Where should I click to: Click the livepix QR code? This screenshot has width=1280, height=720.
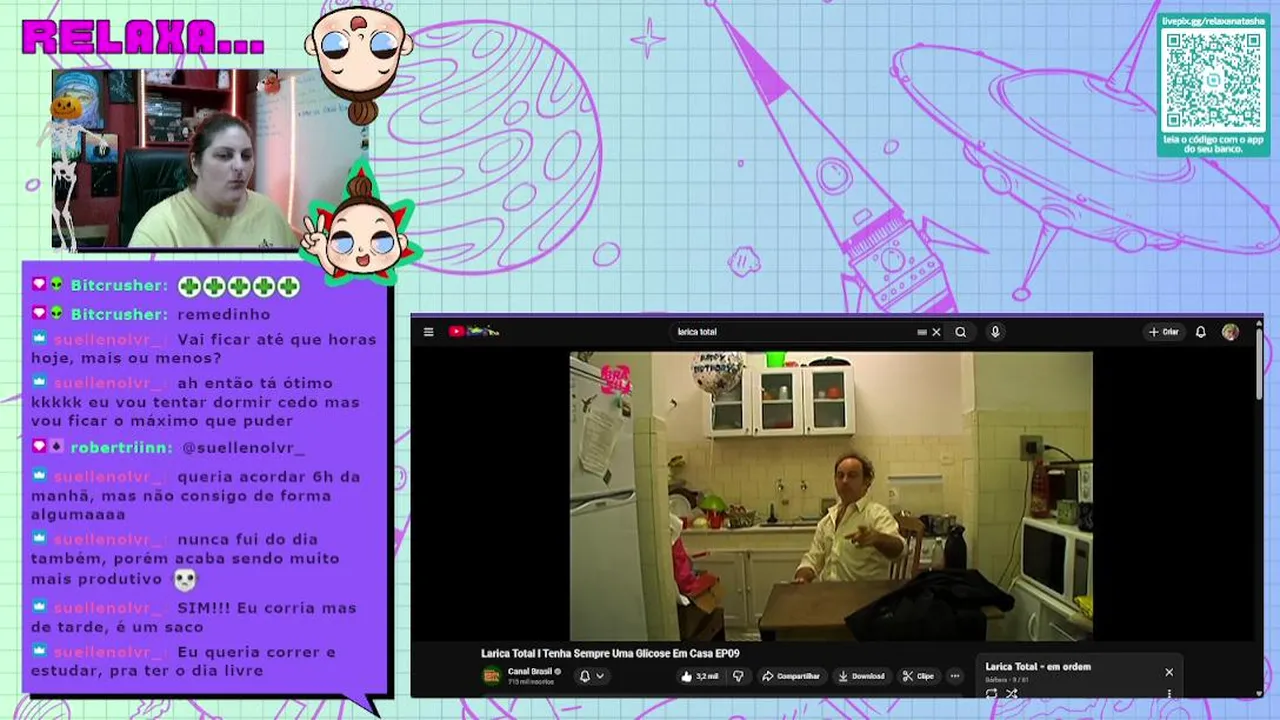(x=1214, y=80)
